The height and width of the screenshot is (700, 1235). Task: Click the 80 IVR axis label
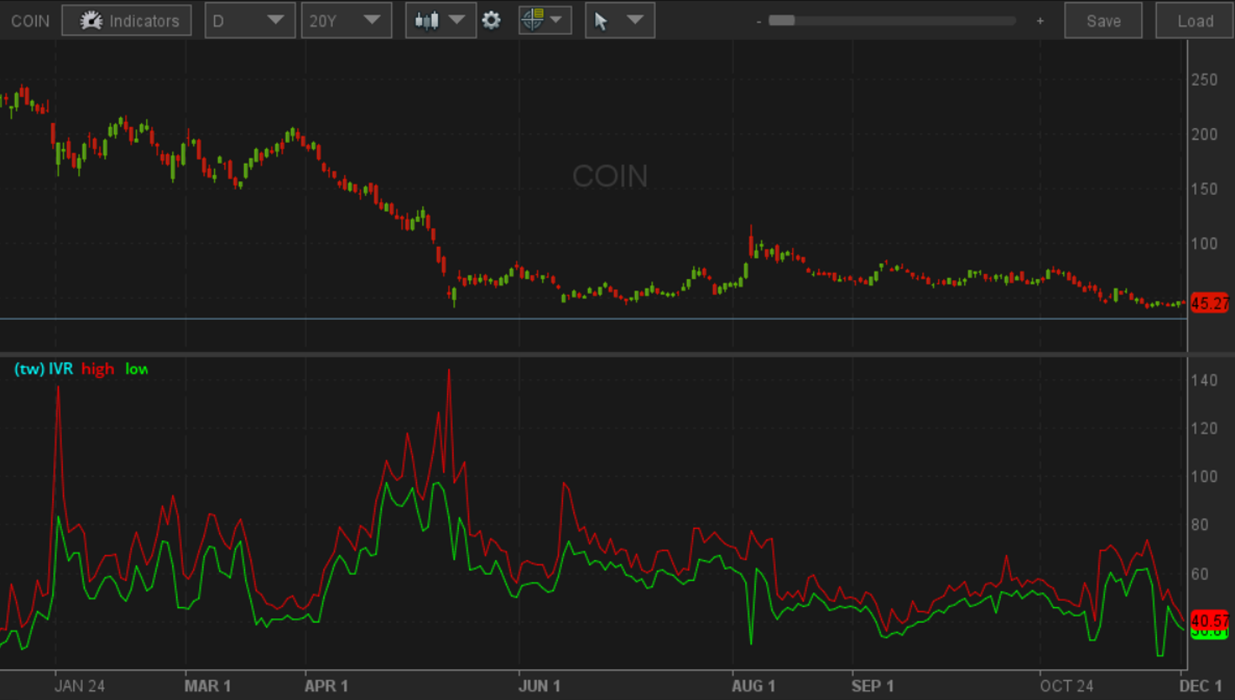point(1200,526)
